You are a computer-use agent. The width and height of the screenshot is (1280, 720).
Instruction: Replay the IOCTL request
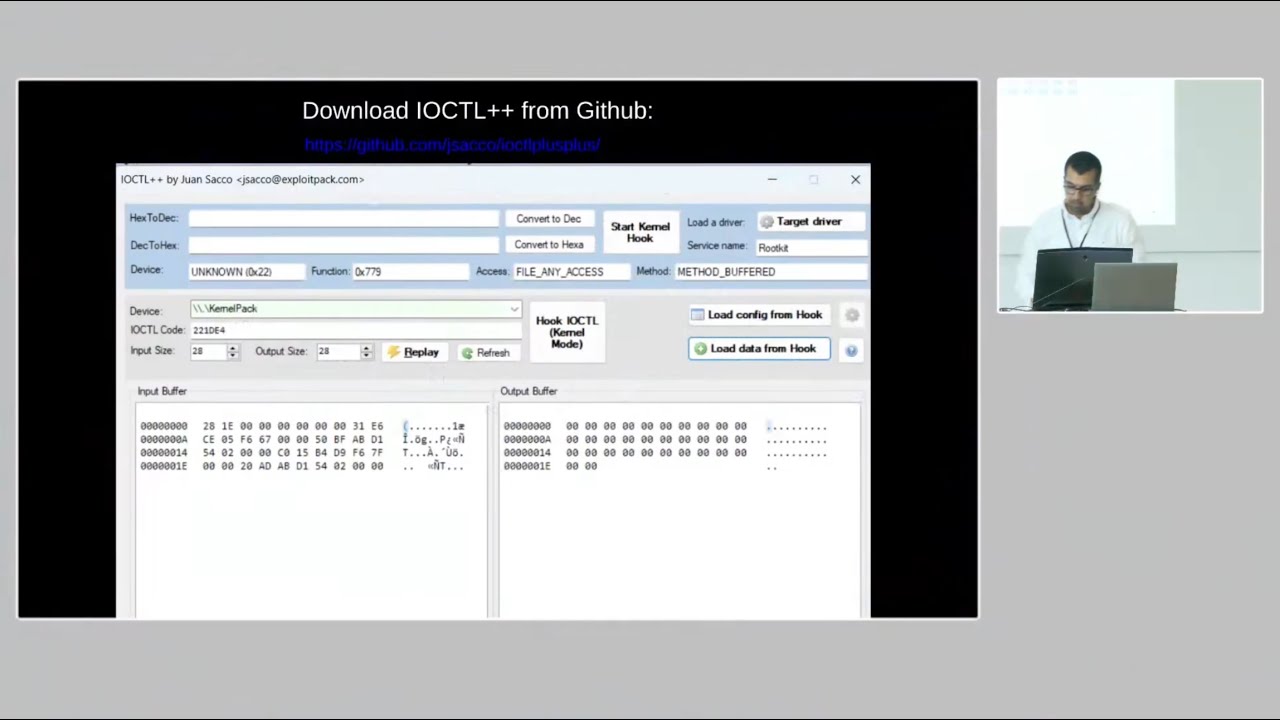(x=413, y=352)
